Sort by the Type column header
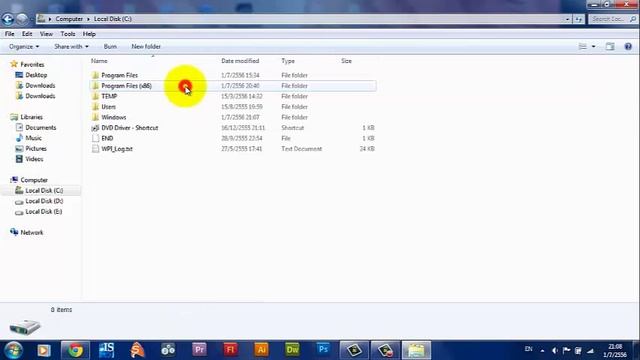 [x=288, y=61]
